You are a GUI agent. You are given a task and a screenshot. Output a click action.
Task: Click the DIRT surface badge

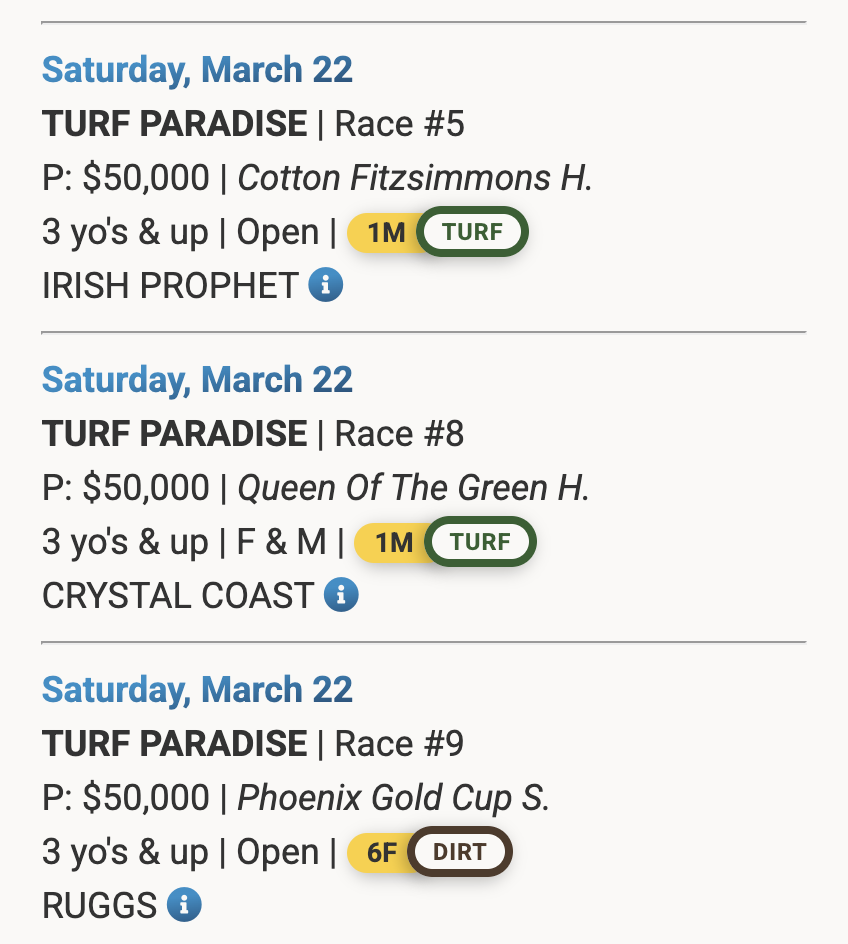[459, 852]
